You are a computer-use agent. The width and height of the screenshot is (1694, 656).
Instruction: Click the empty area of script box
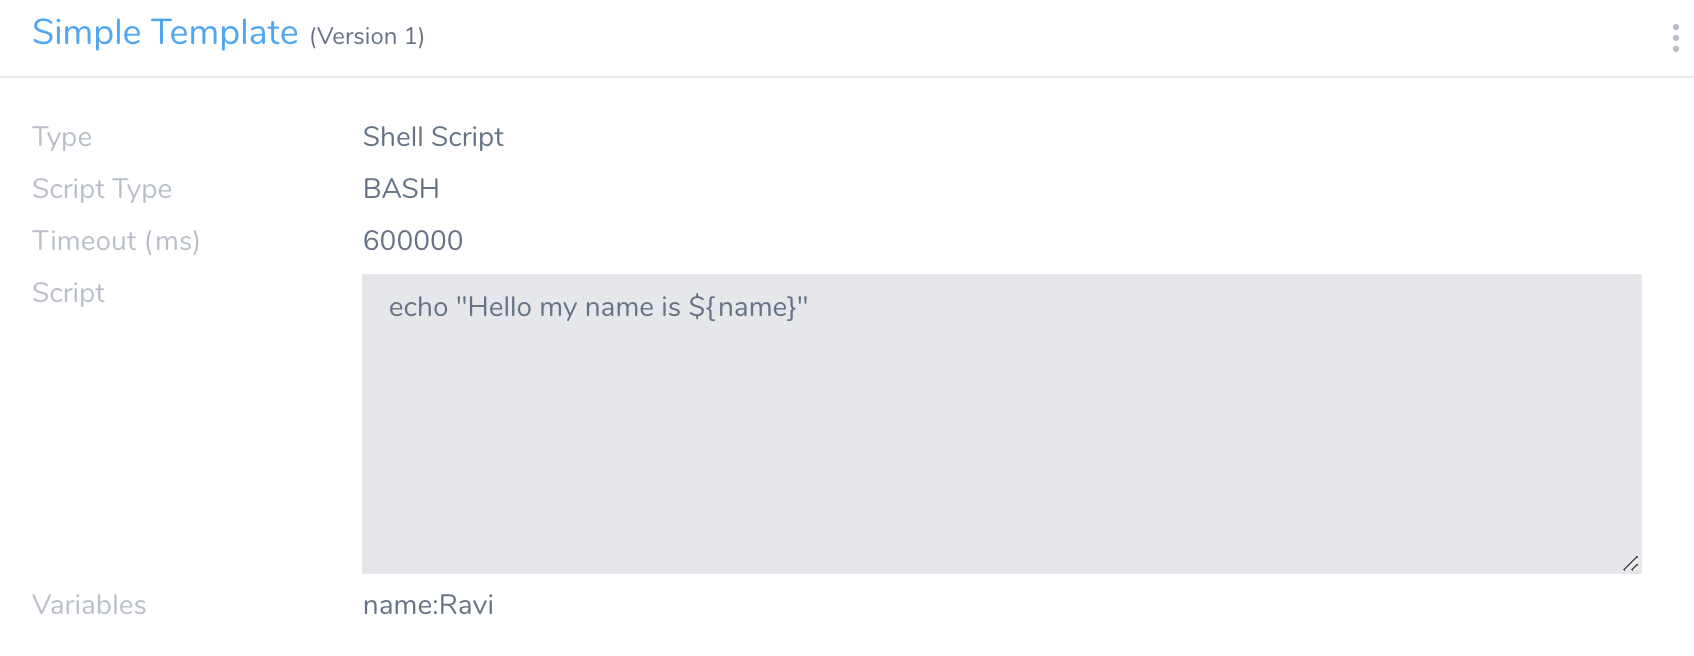[1000, 460]
